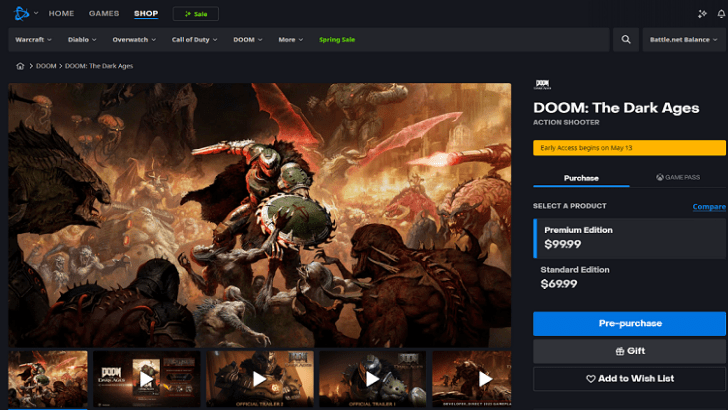Click DOOM: The Dark Ages breadcrumb text
The height and width of the screenshot is (410, 728).
pos(99,66)
